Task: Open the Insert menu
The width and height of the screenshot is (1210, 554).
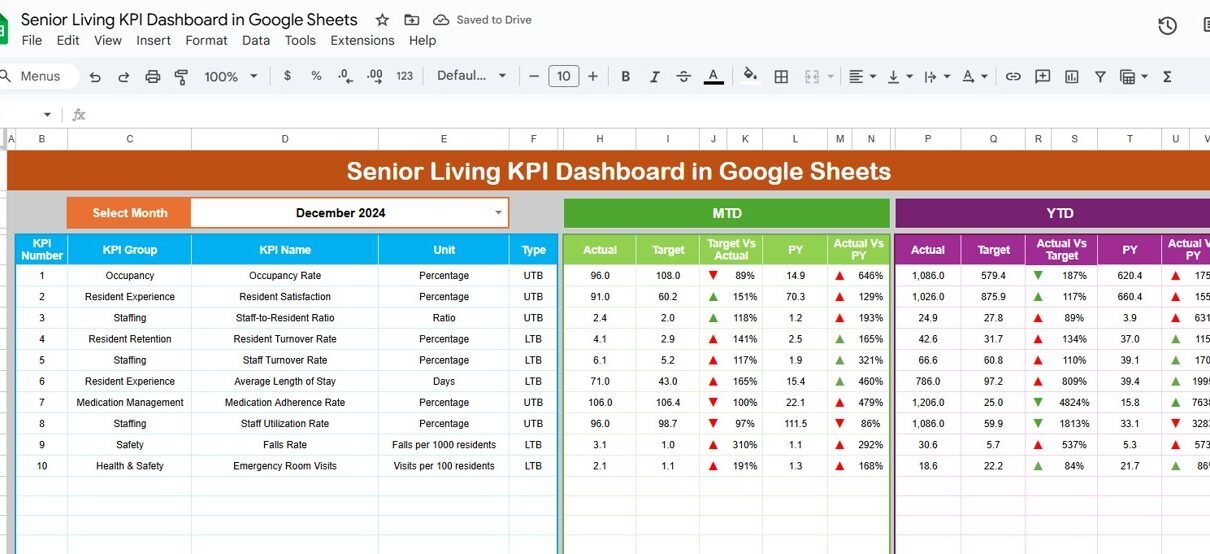Action: 153,41
